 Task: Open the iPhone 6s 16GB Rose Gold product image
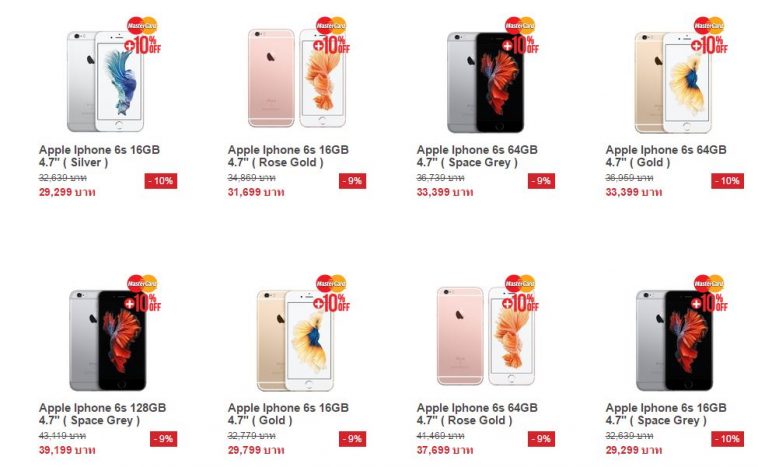[x=297, y=78]
